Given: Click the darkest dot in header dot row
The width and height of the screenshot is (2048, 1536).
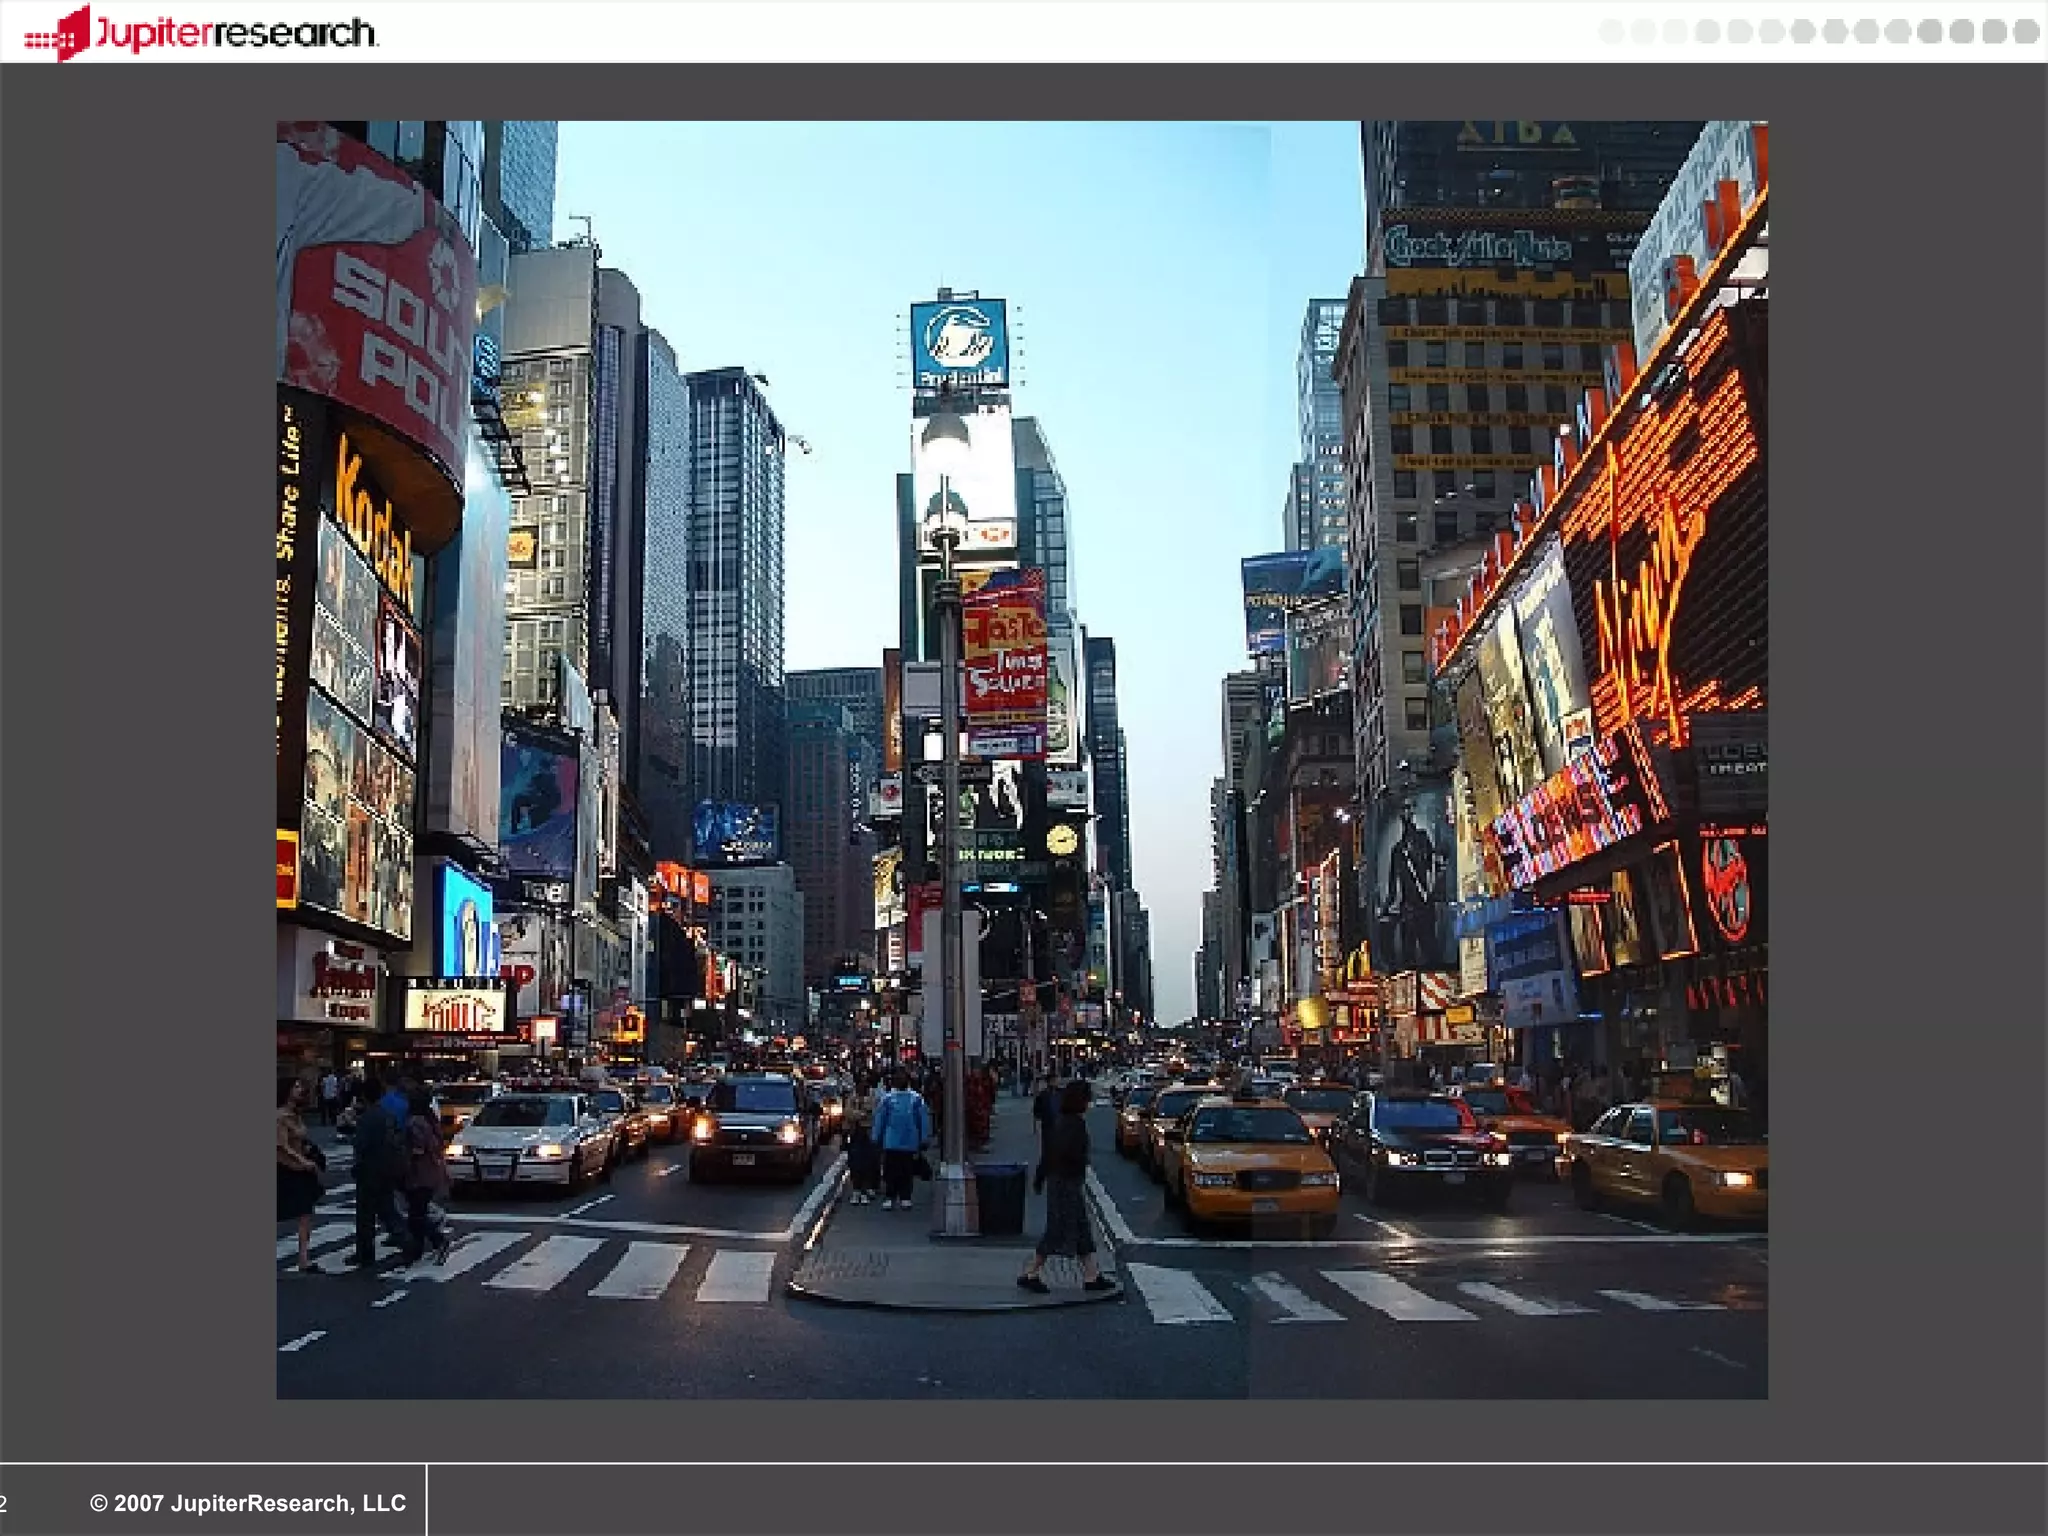Looking at the screenshot, I should [2026, 32].
